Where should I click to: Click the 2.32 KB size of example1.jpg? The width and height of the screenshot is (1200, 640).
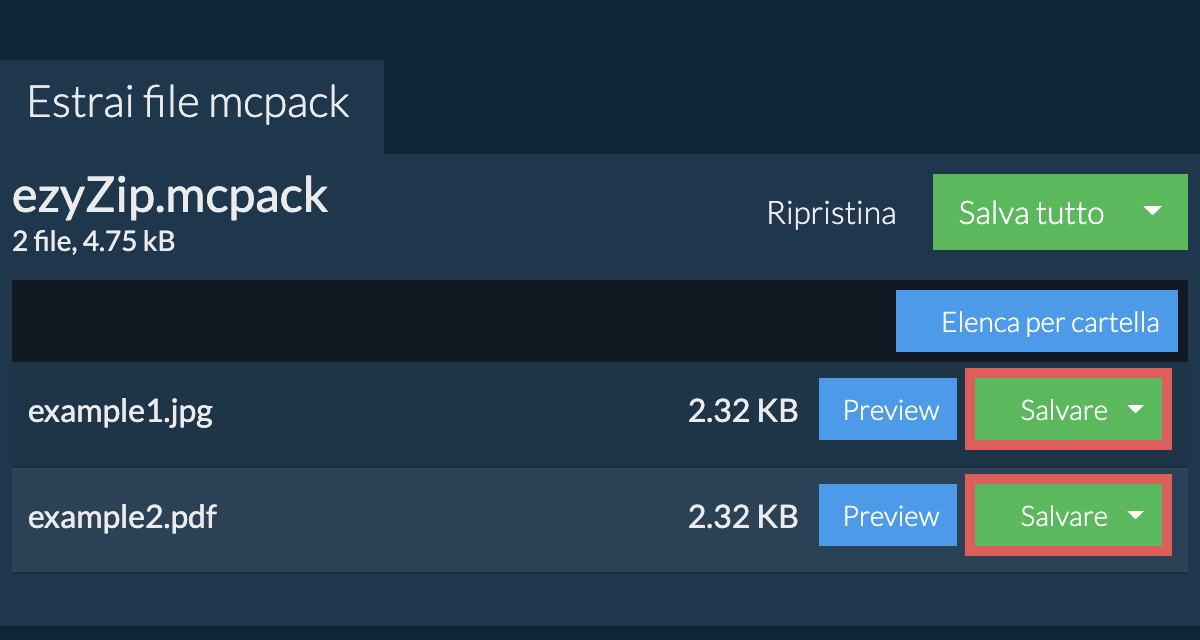[x=743, y=411]
